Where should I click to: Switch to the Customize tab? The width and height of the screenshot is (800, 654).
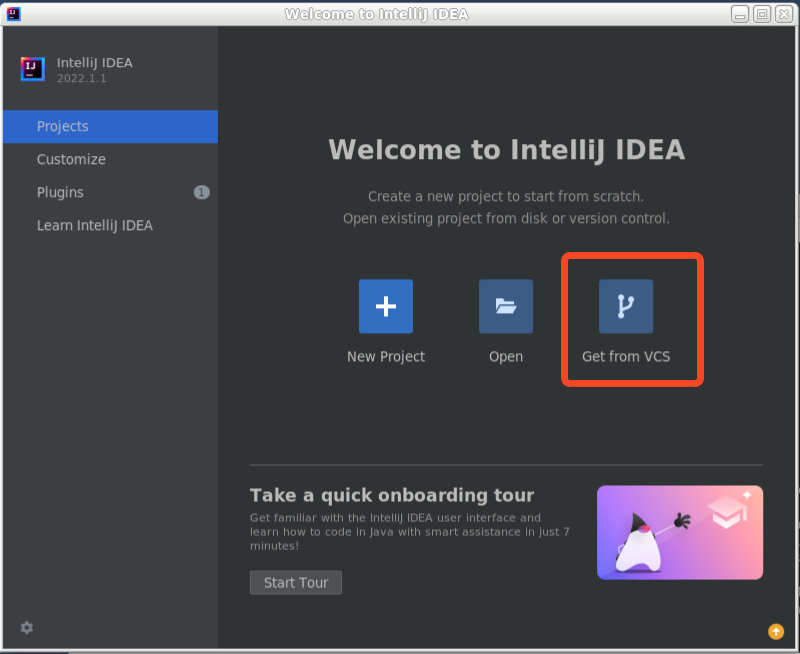click(110, 159)
